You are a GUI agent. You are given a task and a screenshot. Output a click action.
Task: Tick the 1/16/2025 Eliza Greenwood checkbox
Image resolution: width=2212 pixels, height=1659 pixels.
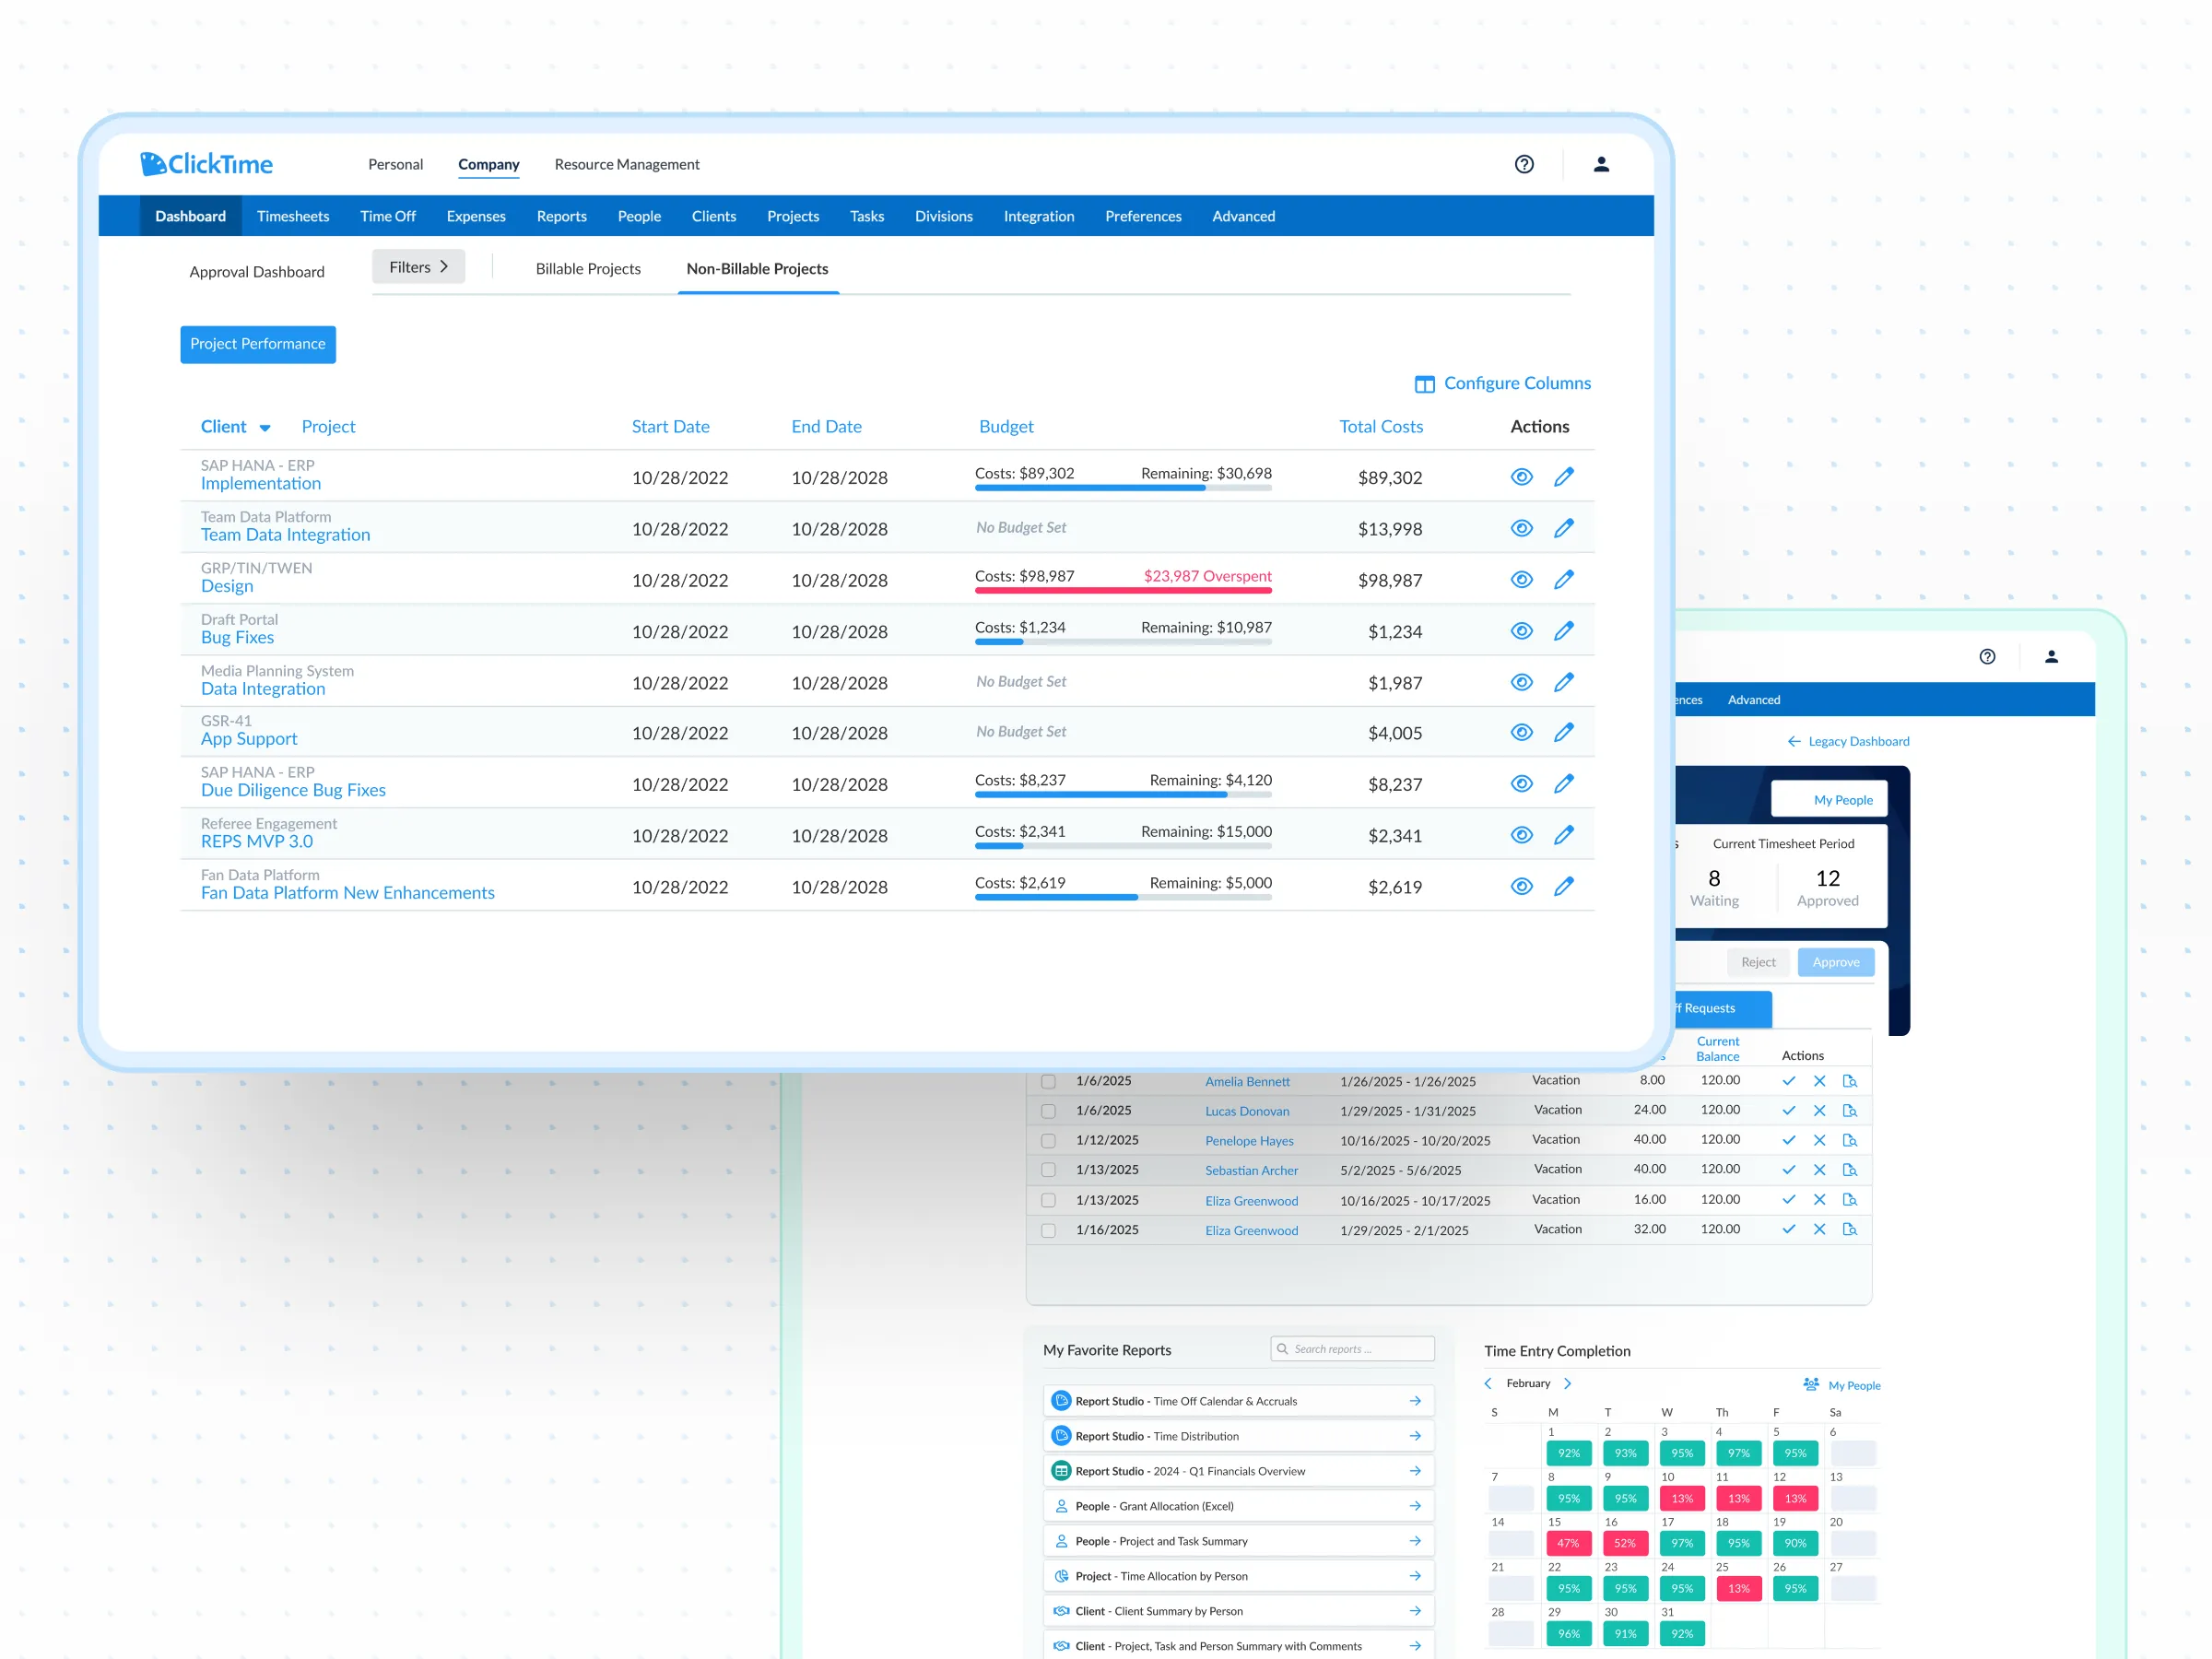pos(1048,1230)
